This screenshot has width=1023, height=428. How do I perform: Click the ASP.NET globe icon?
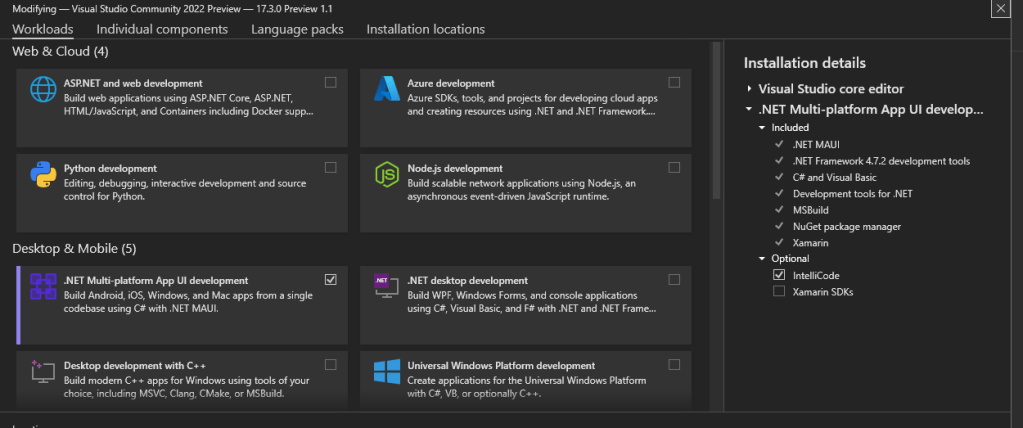pyautogui.click(x=43, y=91)
